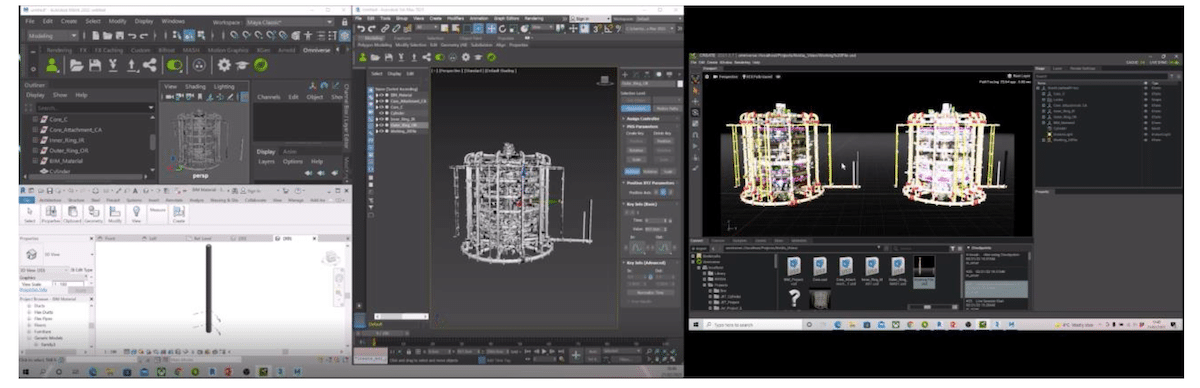Click the open folder icon in Maya Omniverse shelf

pos(76,65)
